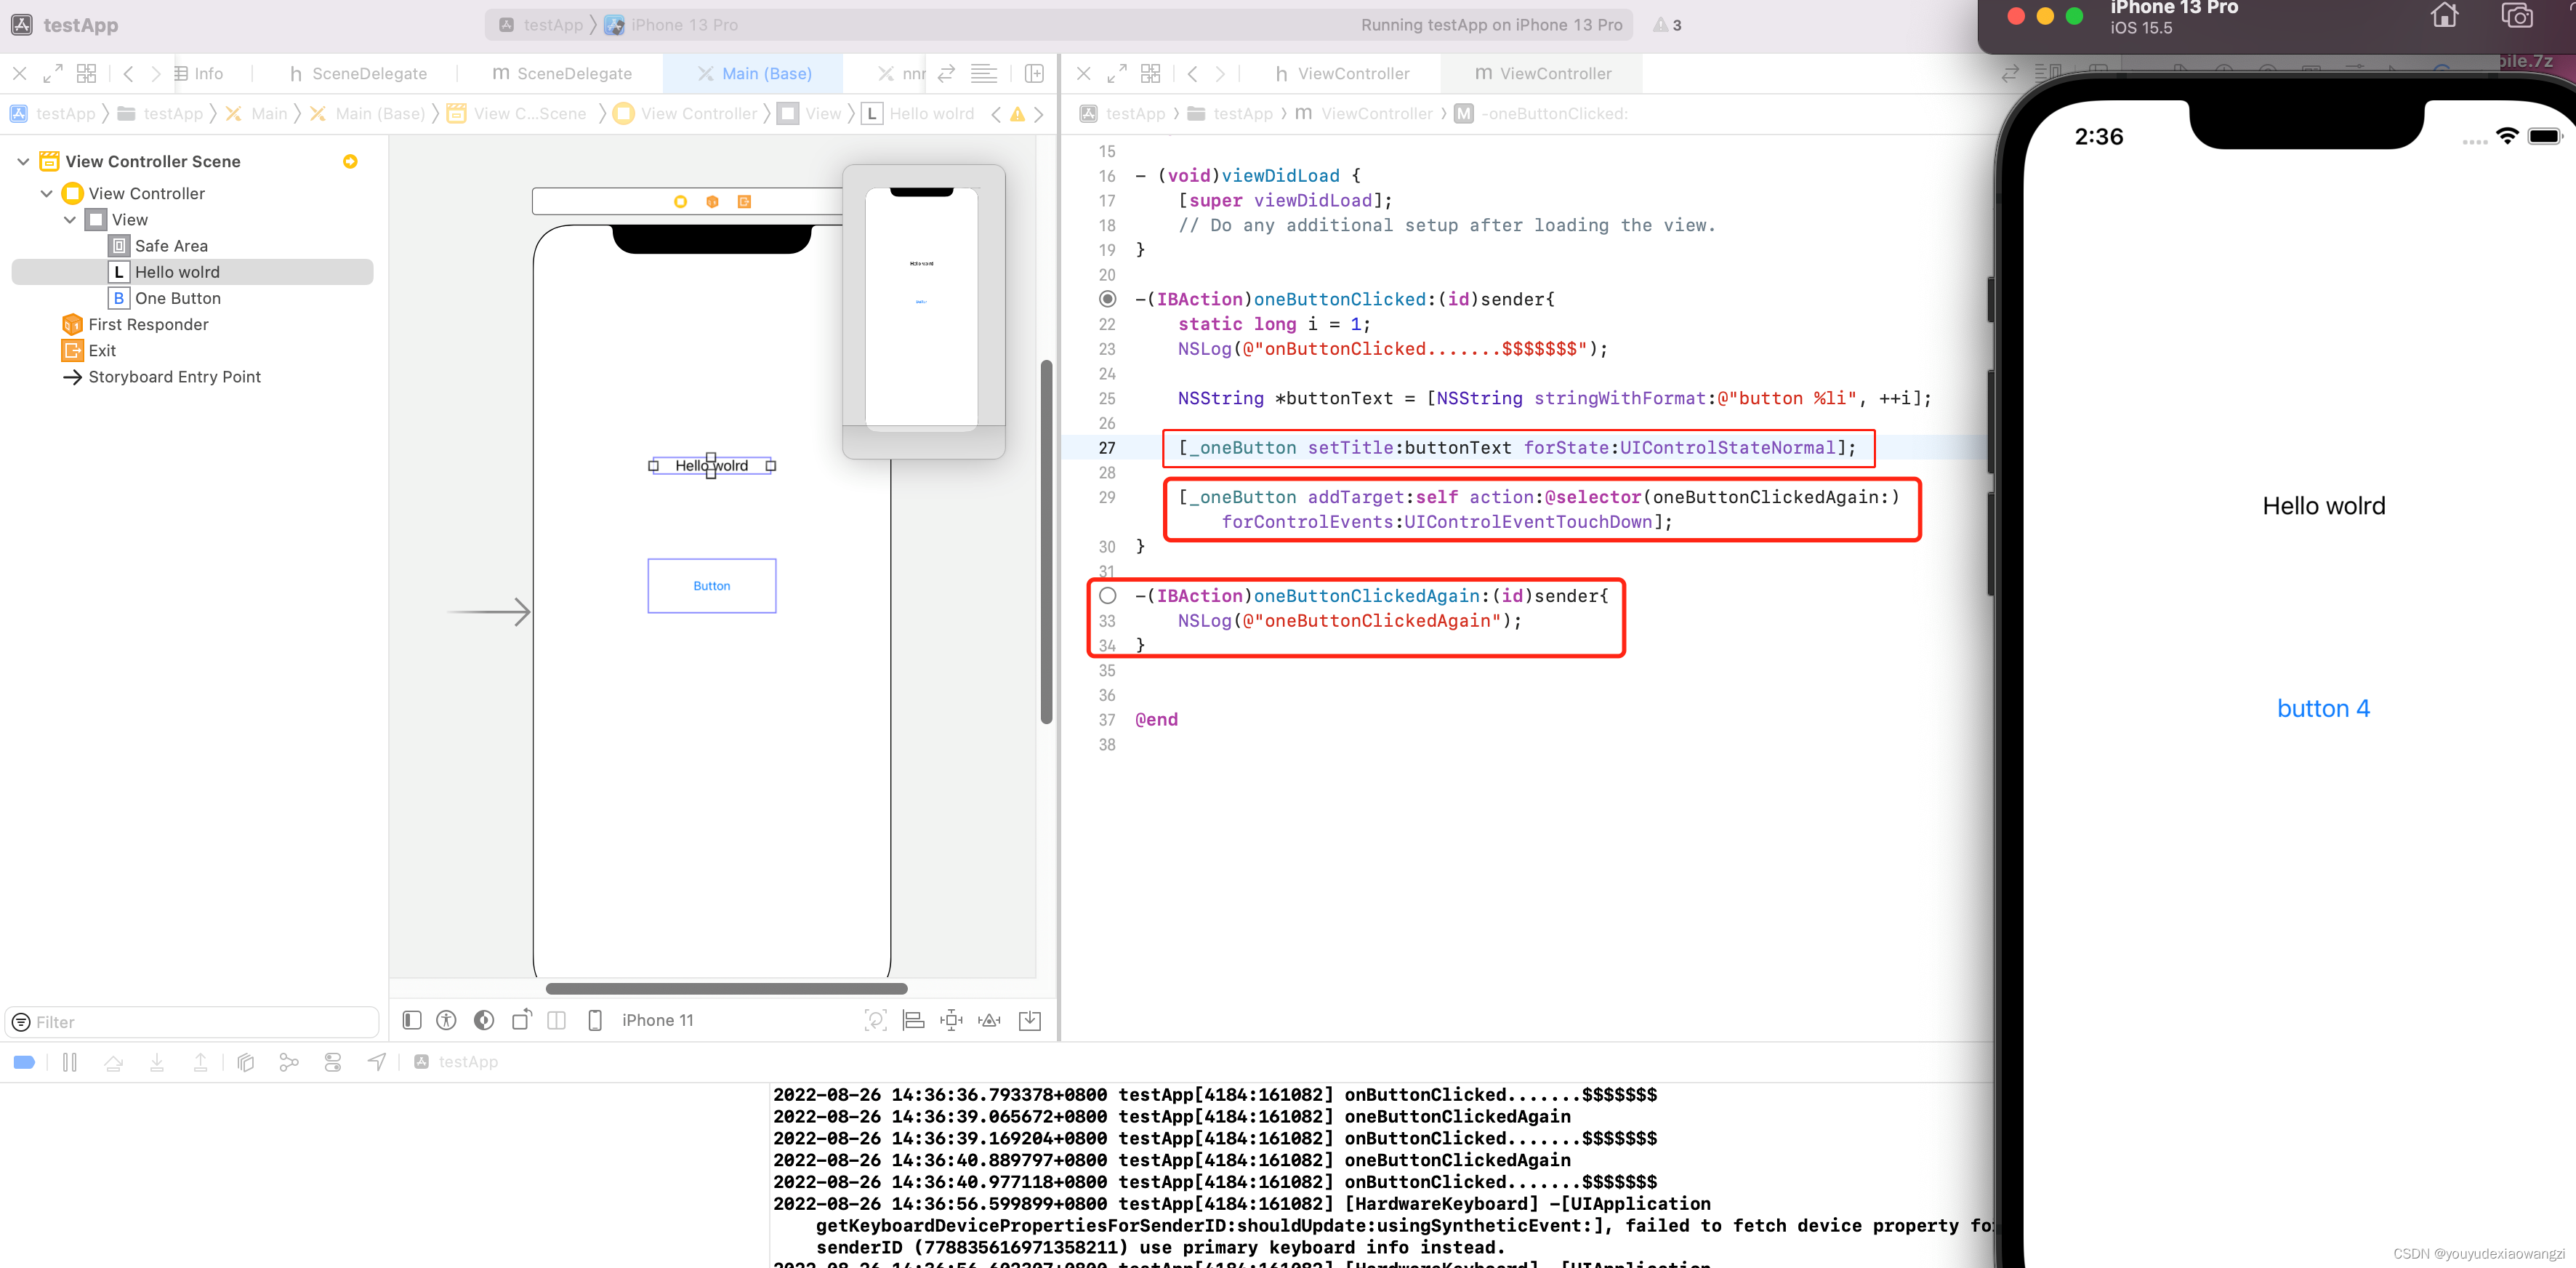Click Simulate Location arrow icon
Screen dimensions: 2576x1268
tap(376, 1062)
